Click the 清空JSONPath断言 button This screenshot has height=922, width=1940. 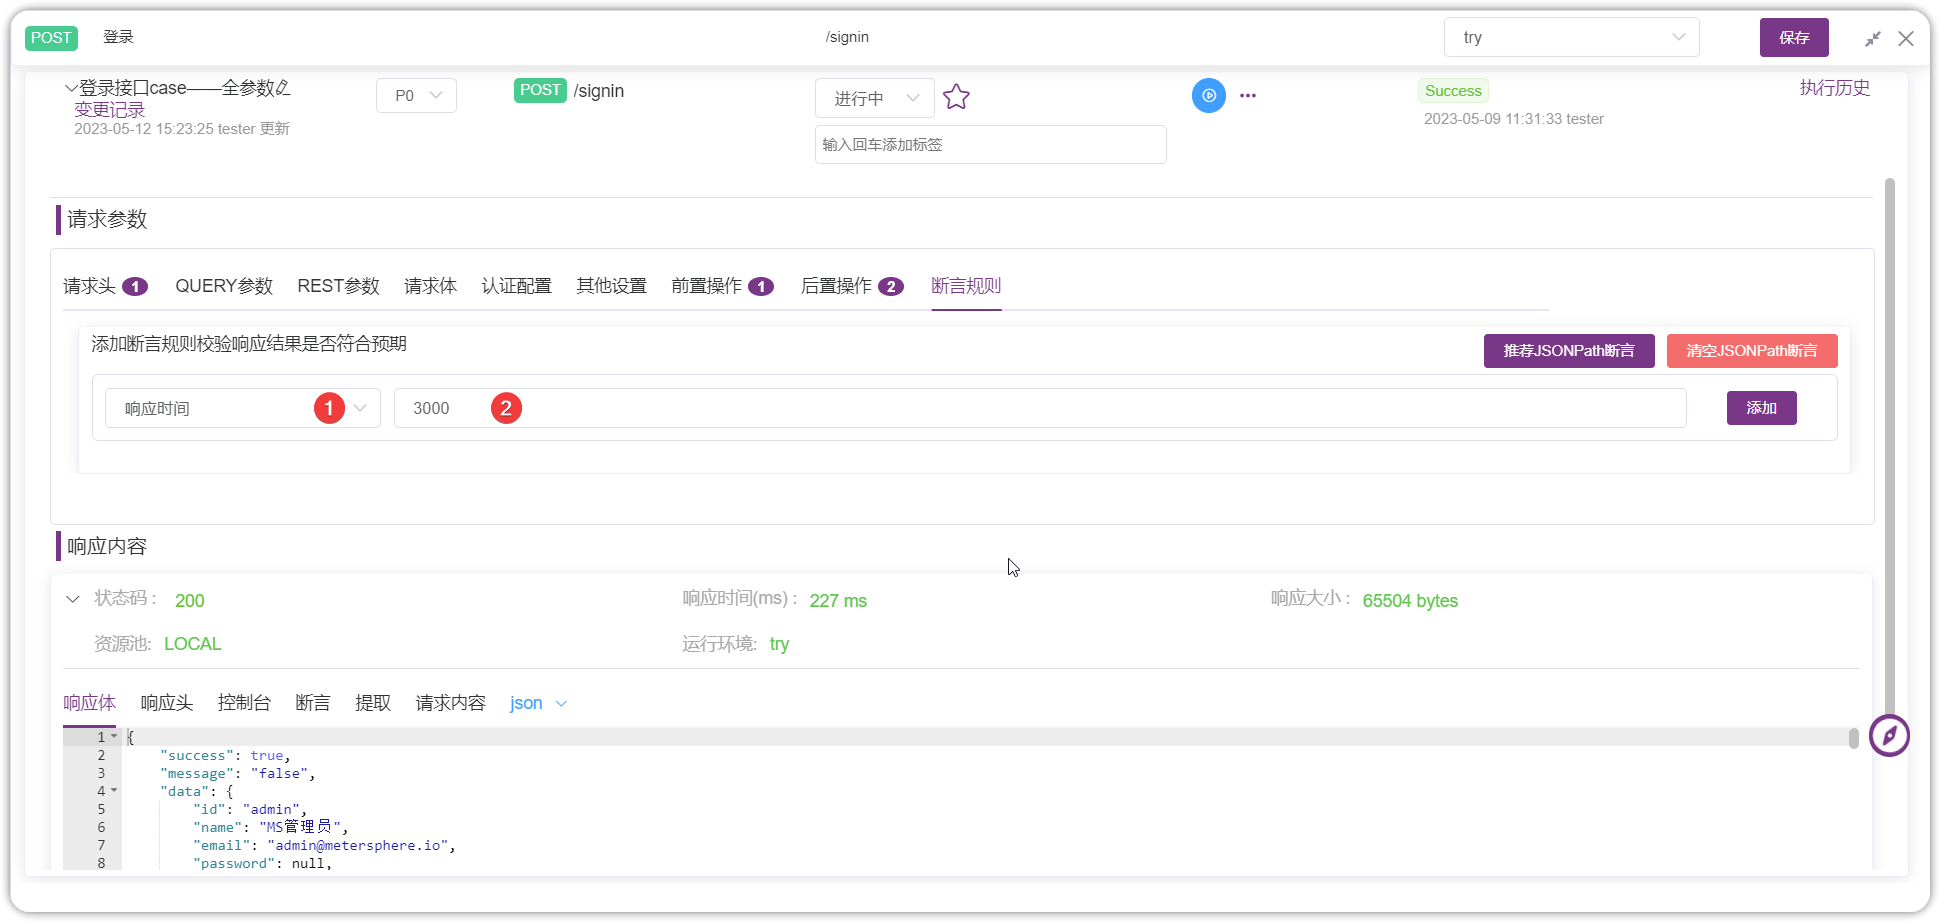1752,351
